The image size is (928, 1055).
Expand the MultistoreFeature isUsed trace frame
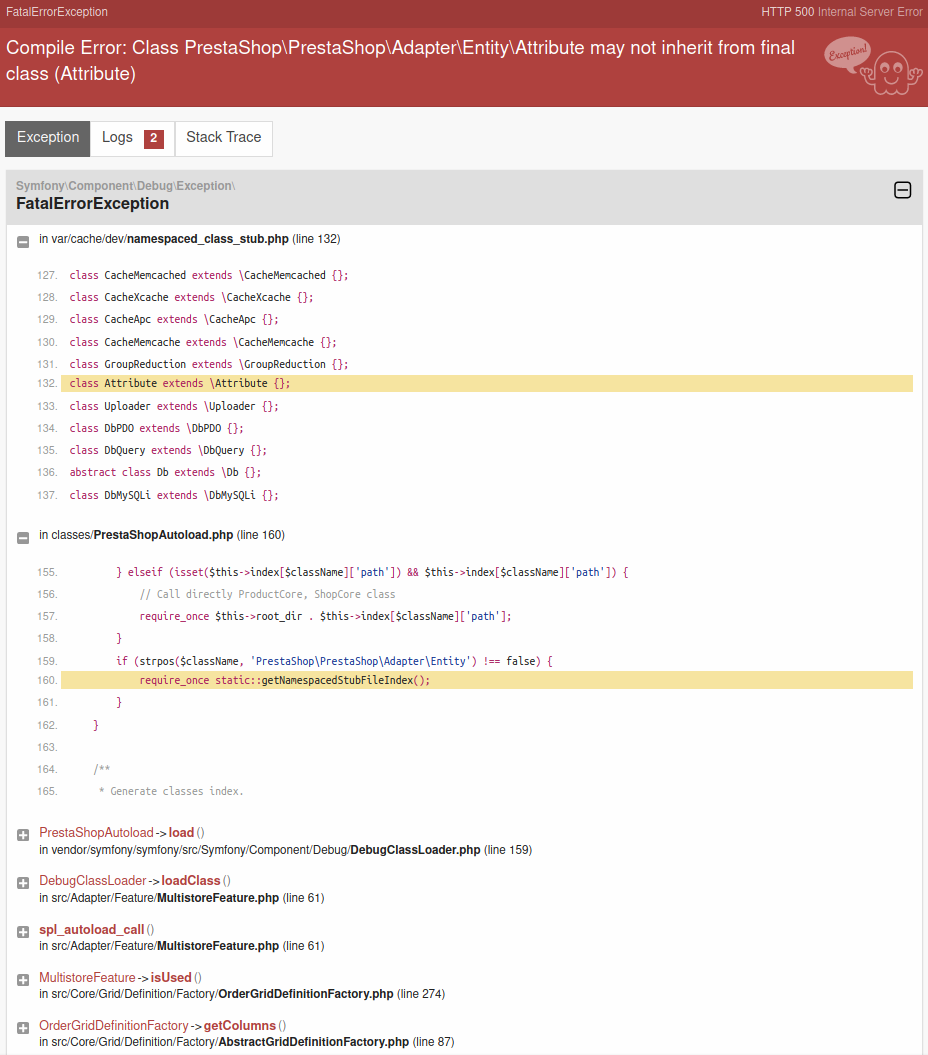tap(22, 979)
